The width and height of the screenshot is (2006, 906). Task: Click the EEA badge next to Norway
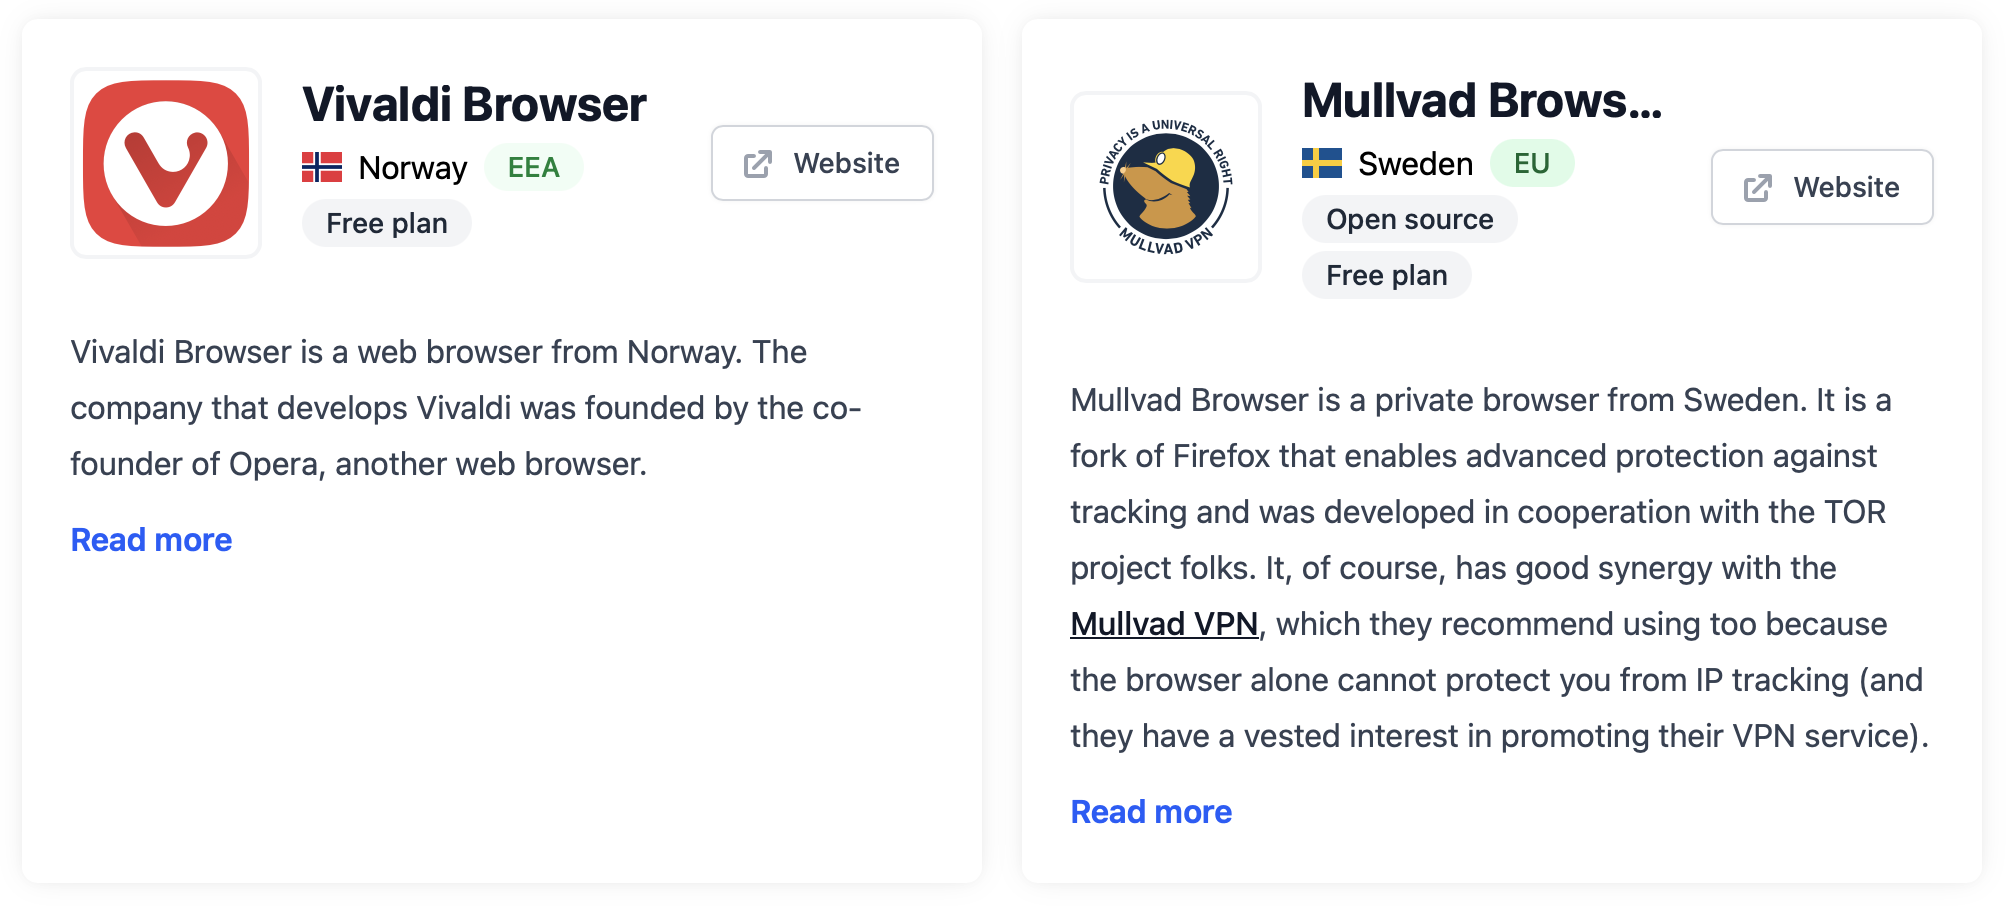pos(533,167)
